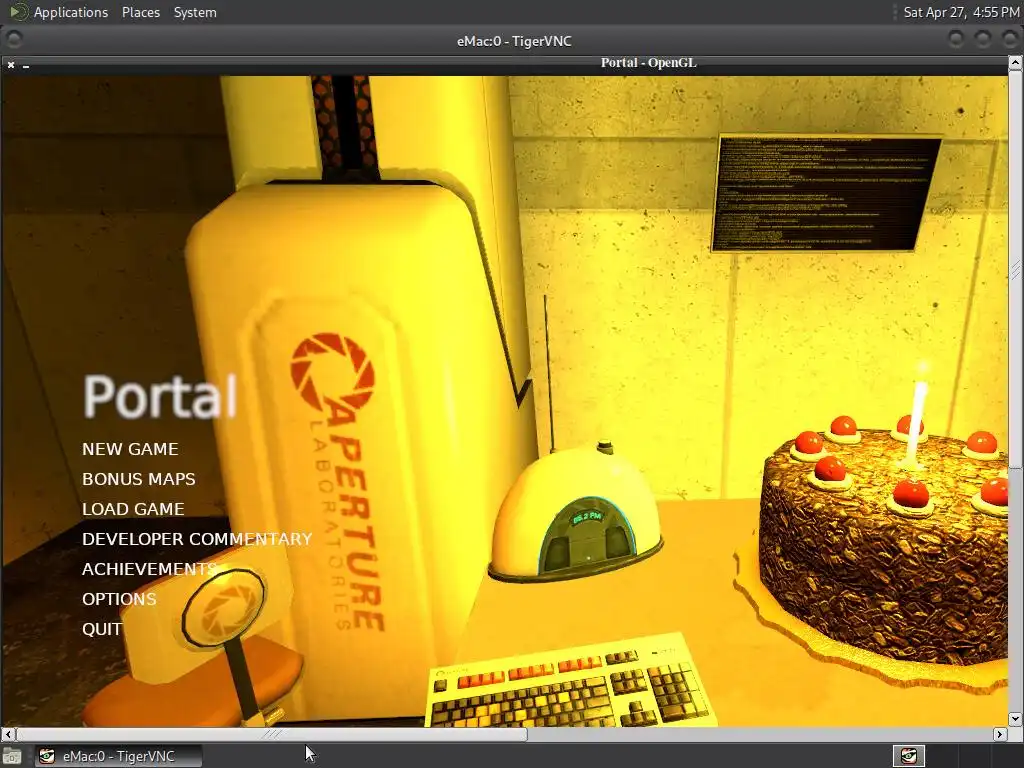This screenshot has height=768, width=1024.
Task: Open the System menu
Action: [195, 12]
